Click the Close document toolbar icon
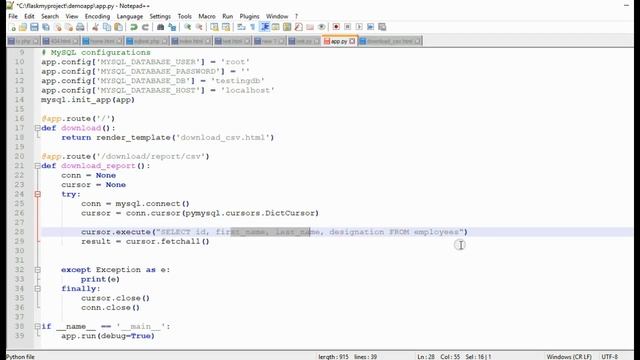 tap(58, 27)
